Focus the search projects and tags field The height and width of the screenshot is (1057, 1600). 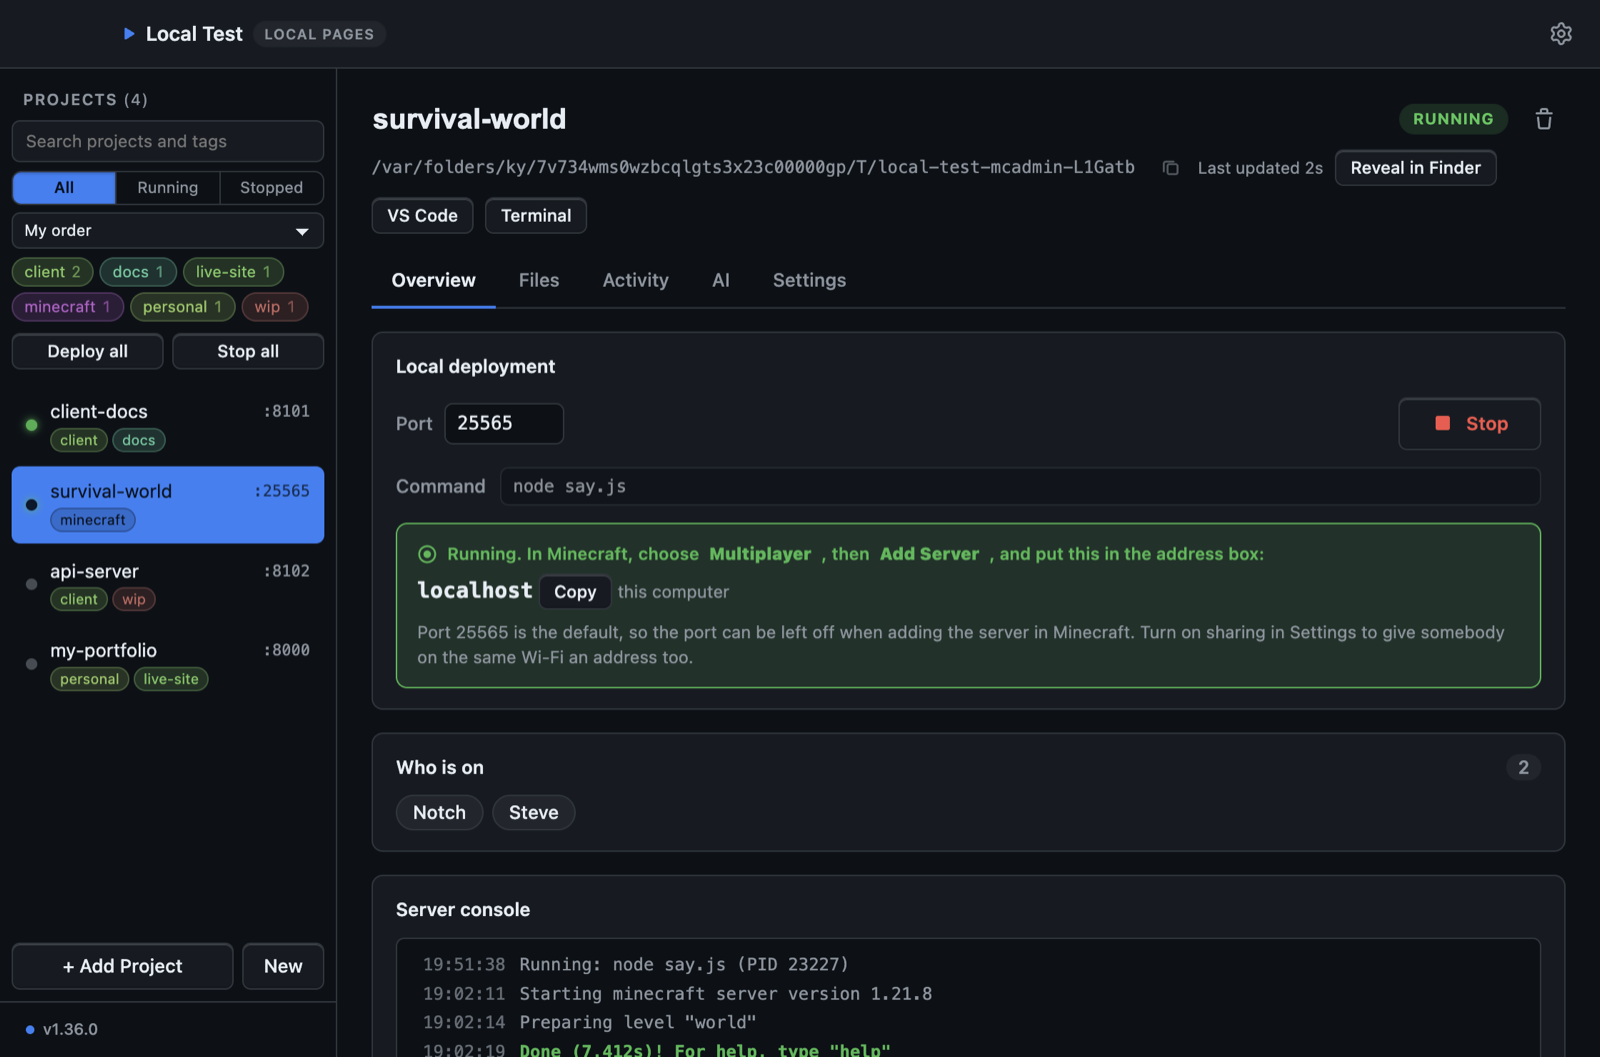point(167,142)
